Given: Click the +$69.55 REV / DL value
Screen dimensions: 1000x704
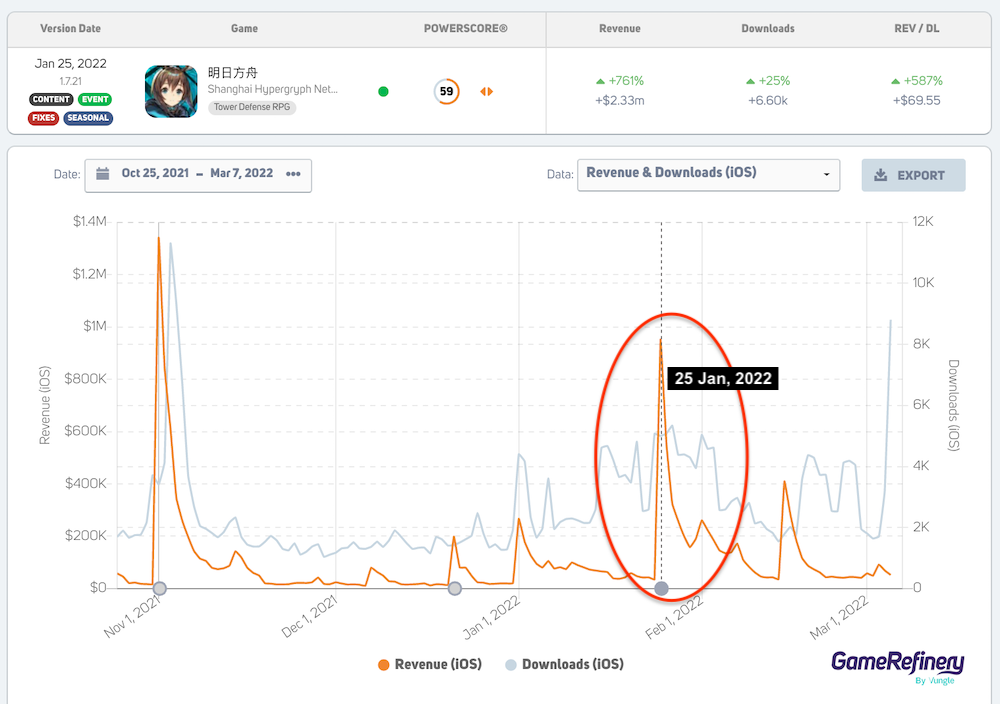Looking at the screenshot, I should tap(916, 100).
